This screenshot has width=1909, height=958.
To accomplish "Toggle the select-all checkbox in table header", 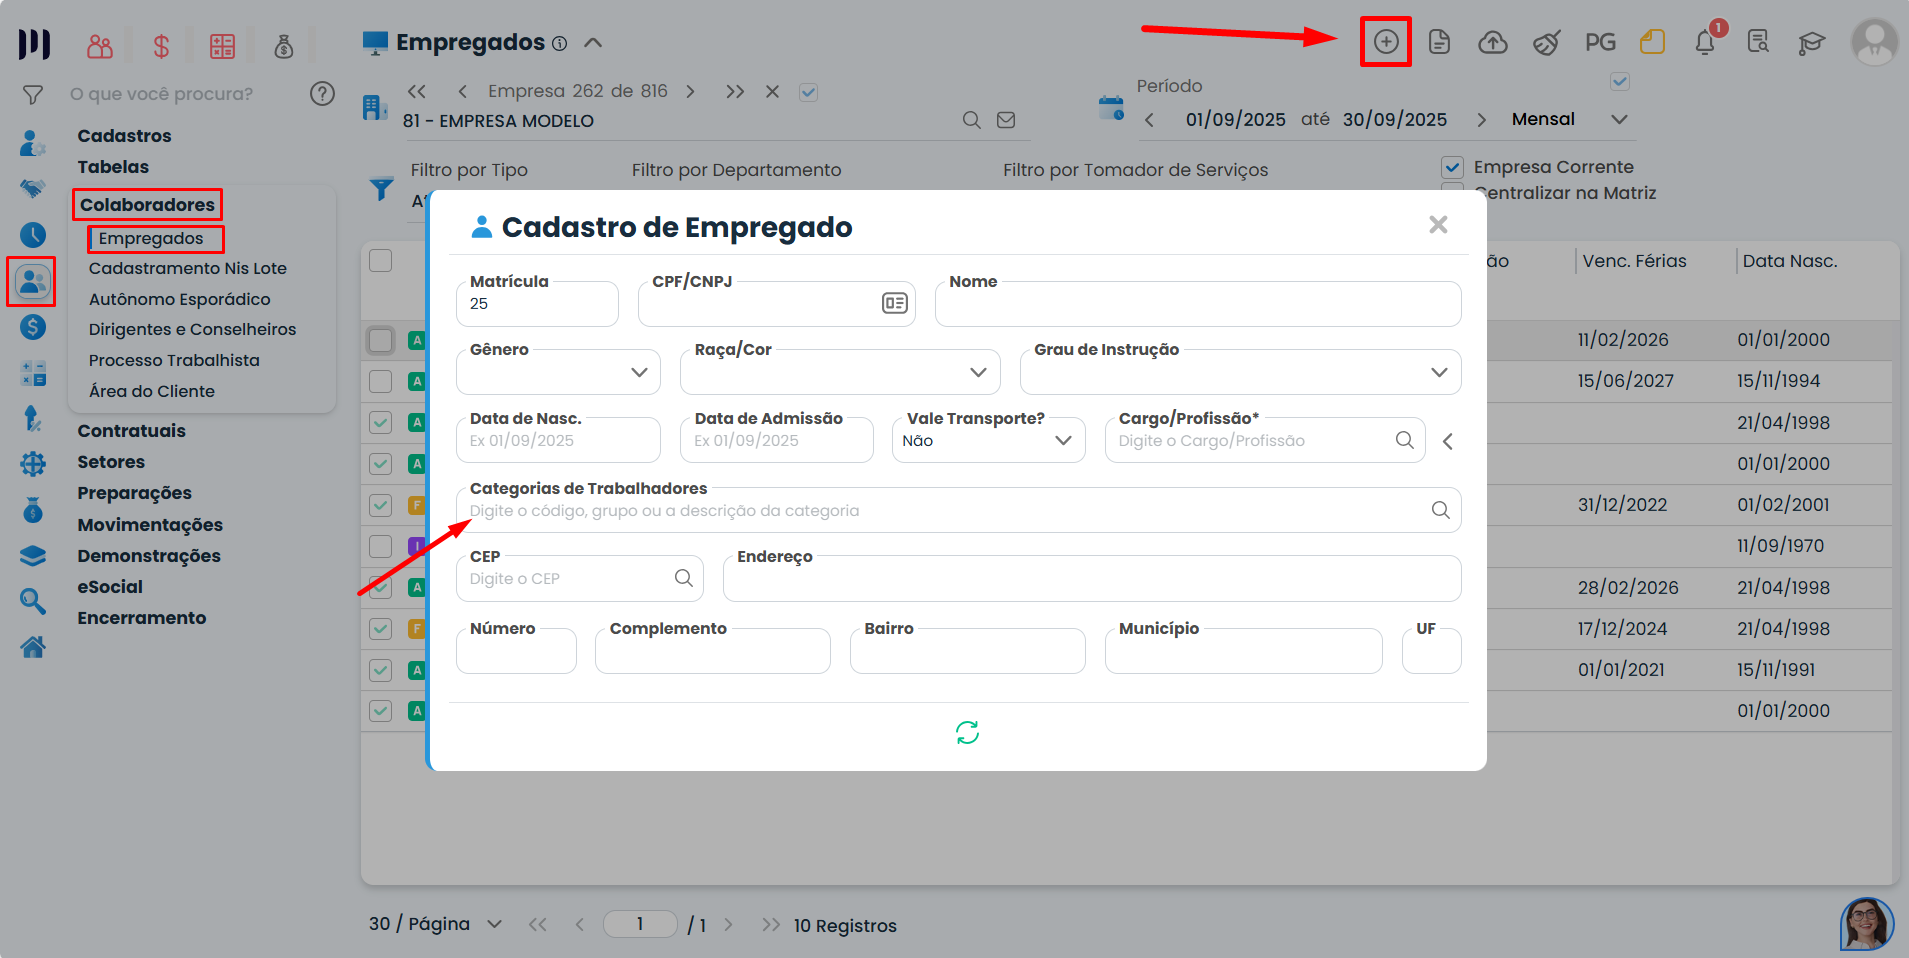I will tap(381, 261).
